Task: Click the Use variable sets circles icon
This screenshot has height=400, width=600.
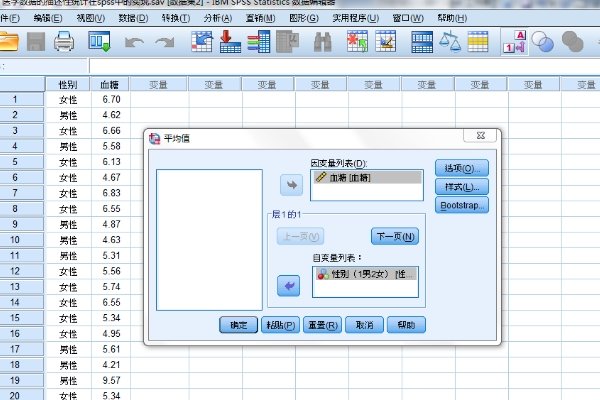Action: tap(543, 41)
